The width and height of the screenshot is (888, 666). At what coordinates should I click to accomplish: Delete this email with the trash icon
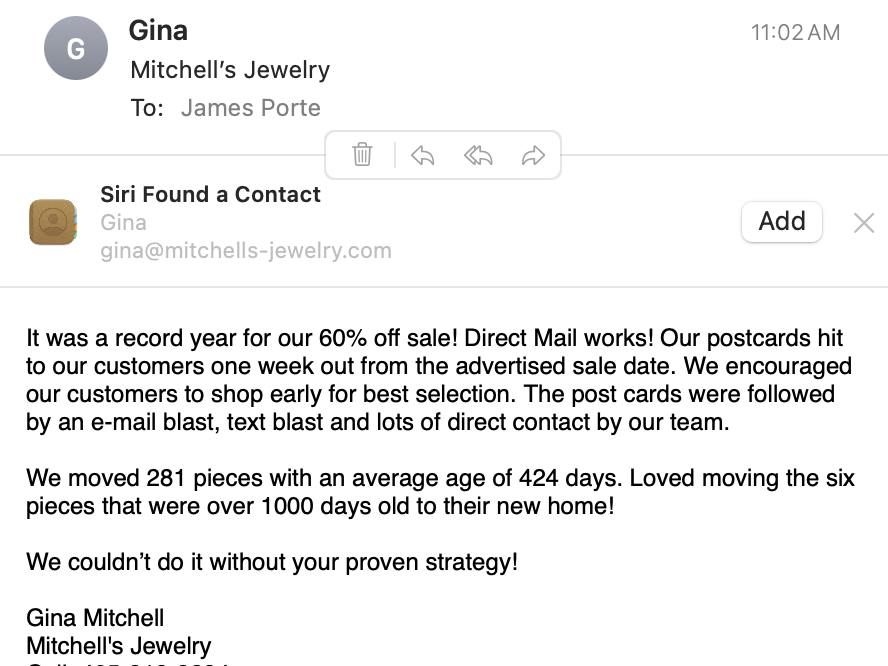point(362,155)
